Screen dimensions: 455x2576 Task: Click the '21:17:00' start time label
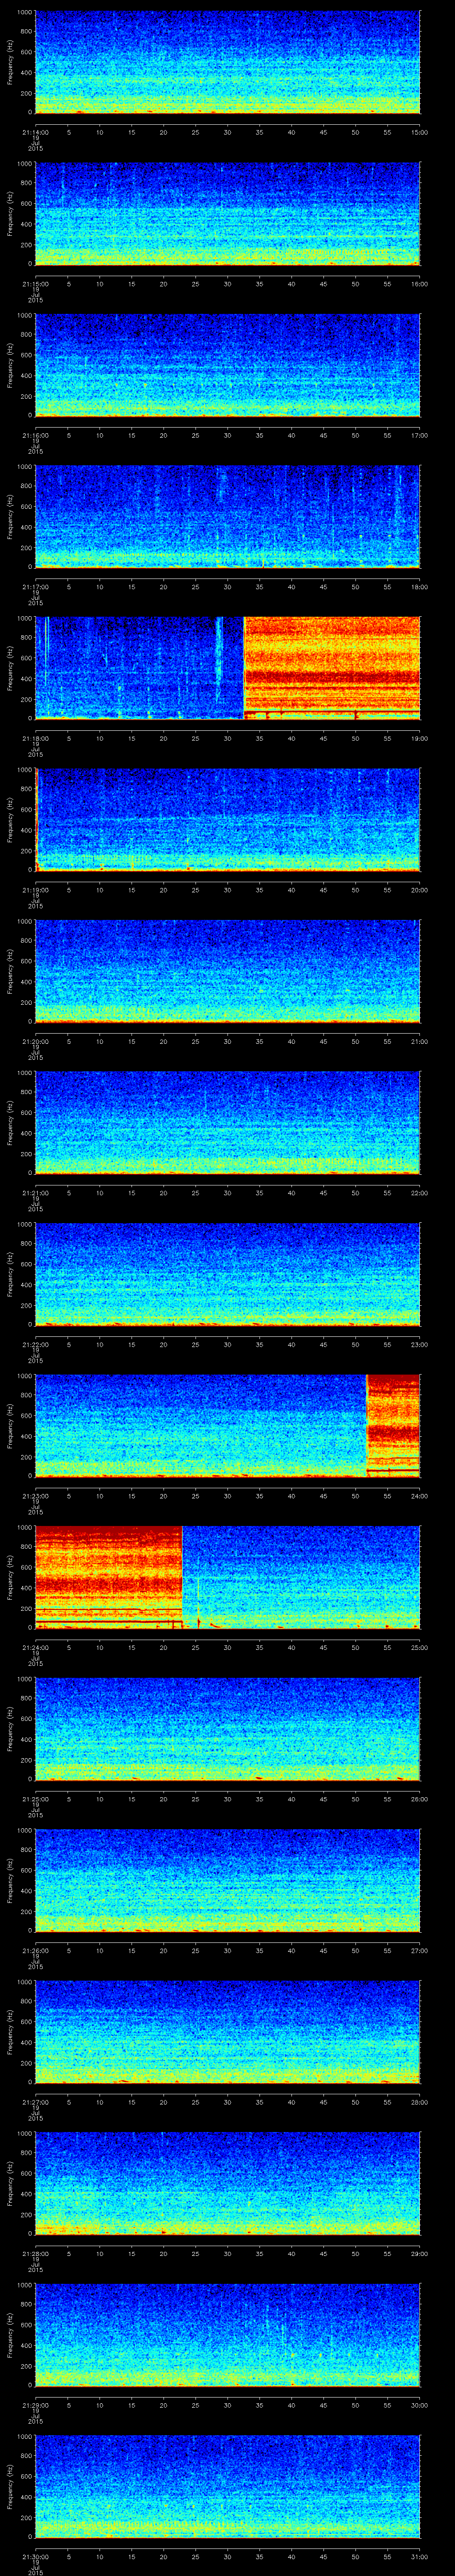click(35, 587)
